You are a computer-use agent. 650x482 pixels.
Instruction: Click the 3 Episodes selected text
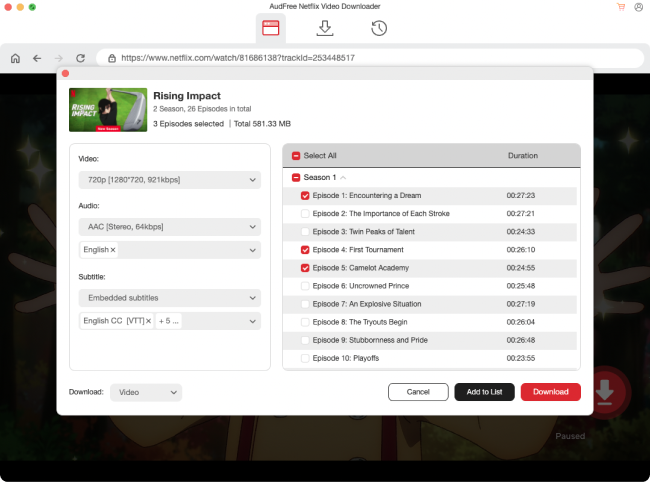[188, 124]
